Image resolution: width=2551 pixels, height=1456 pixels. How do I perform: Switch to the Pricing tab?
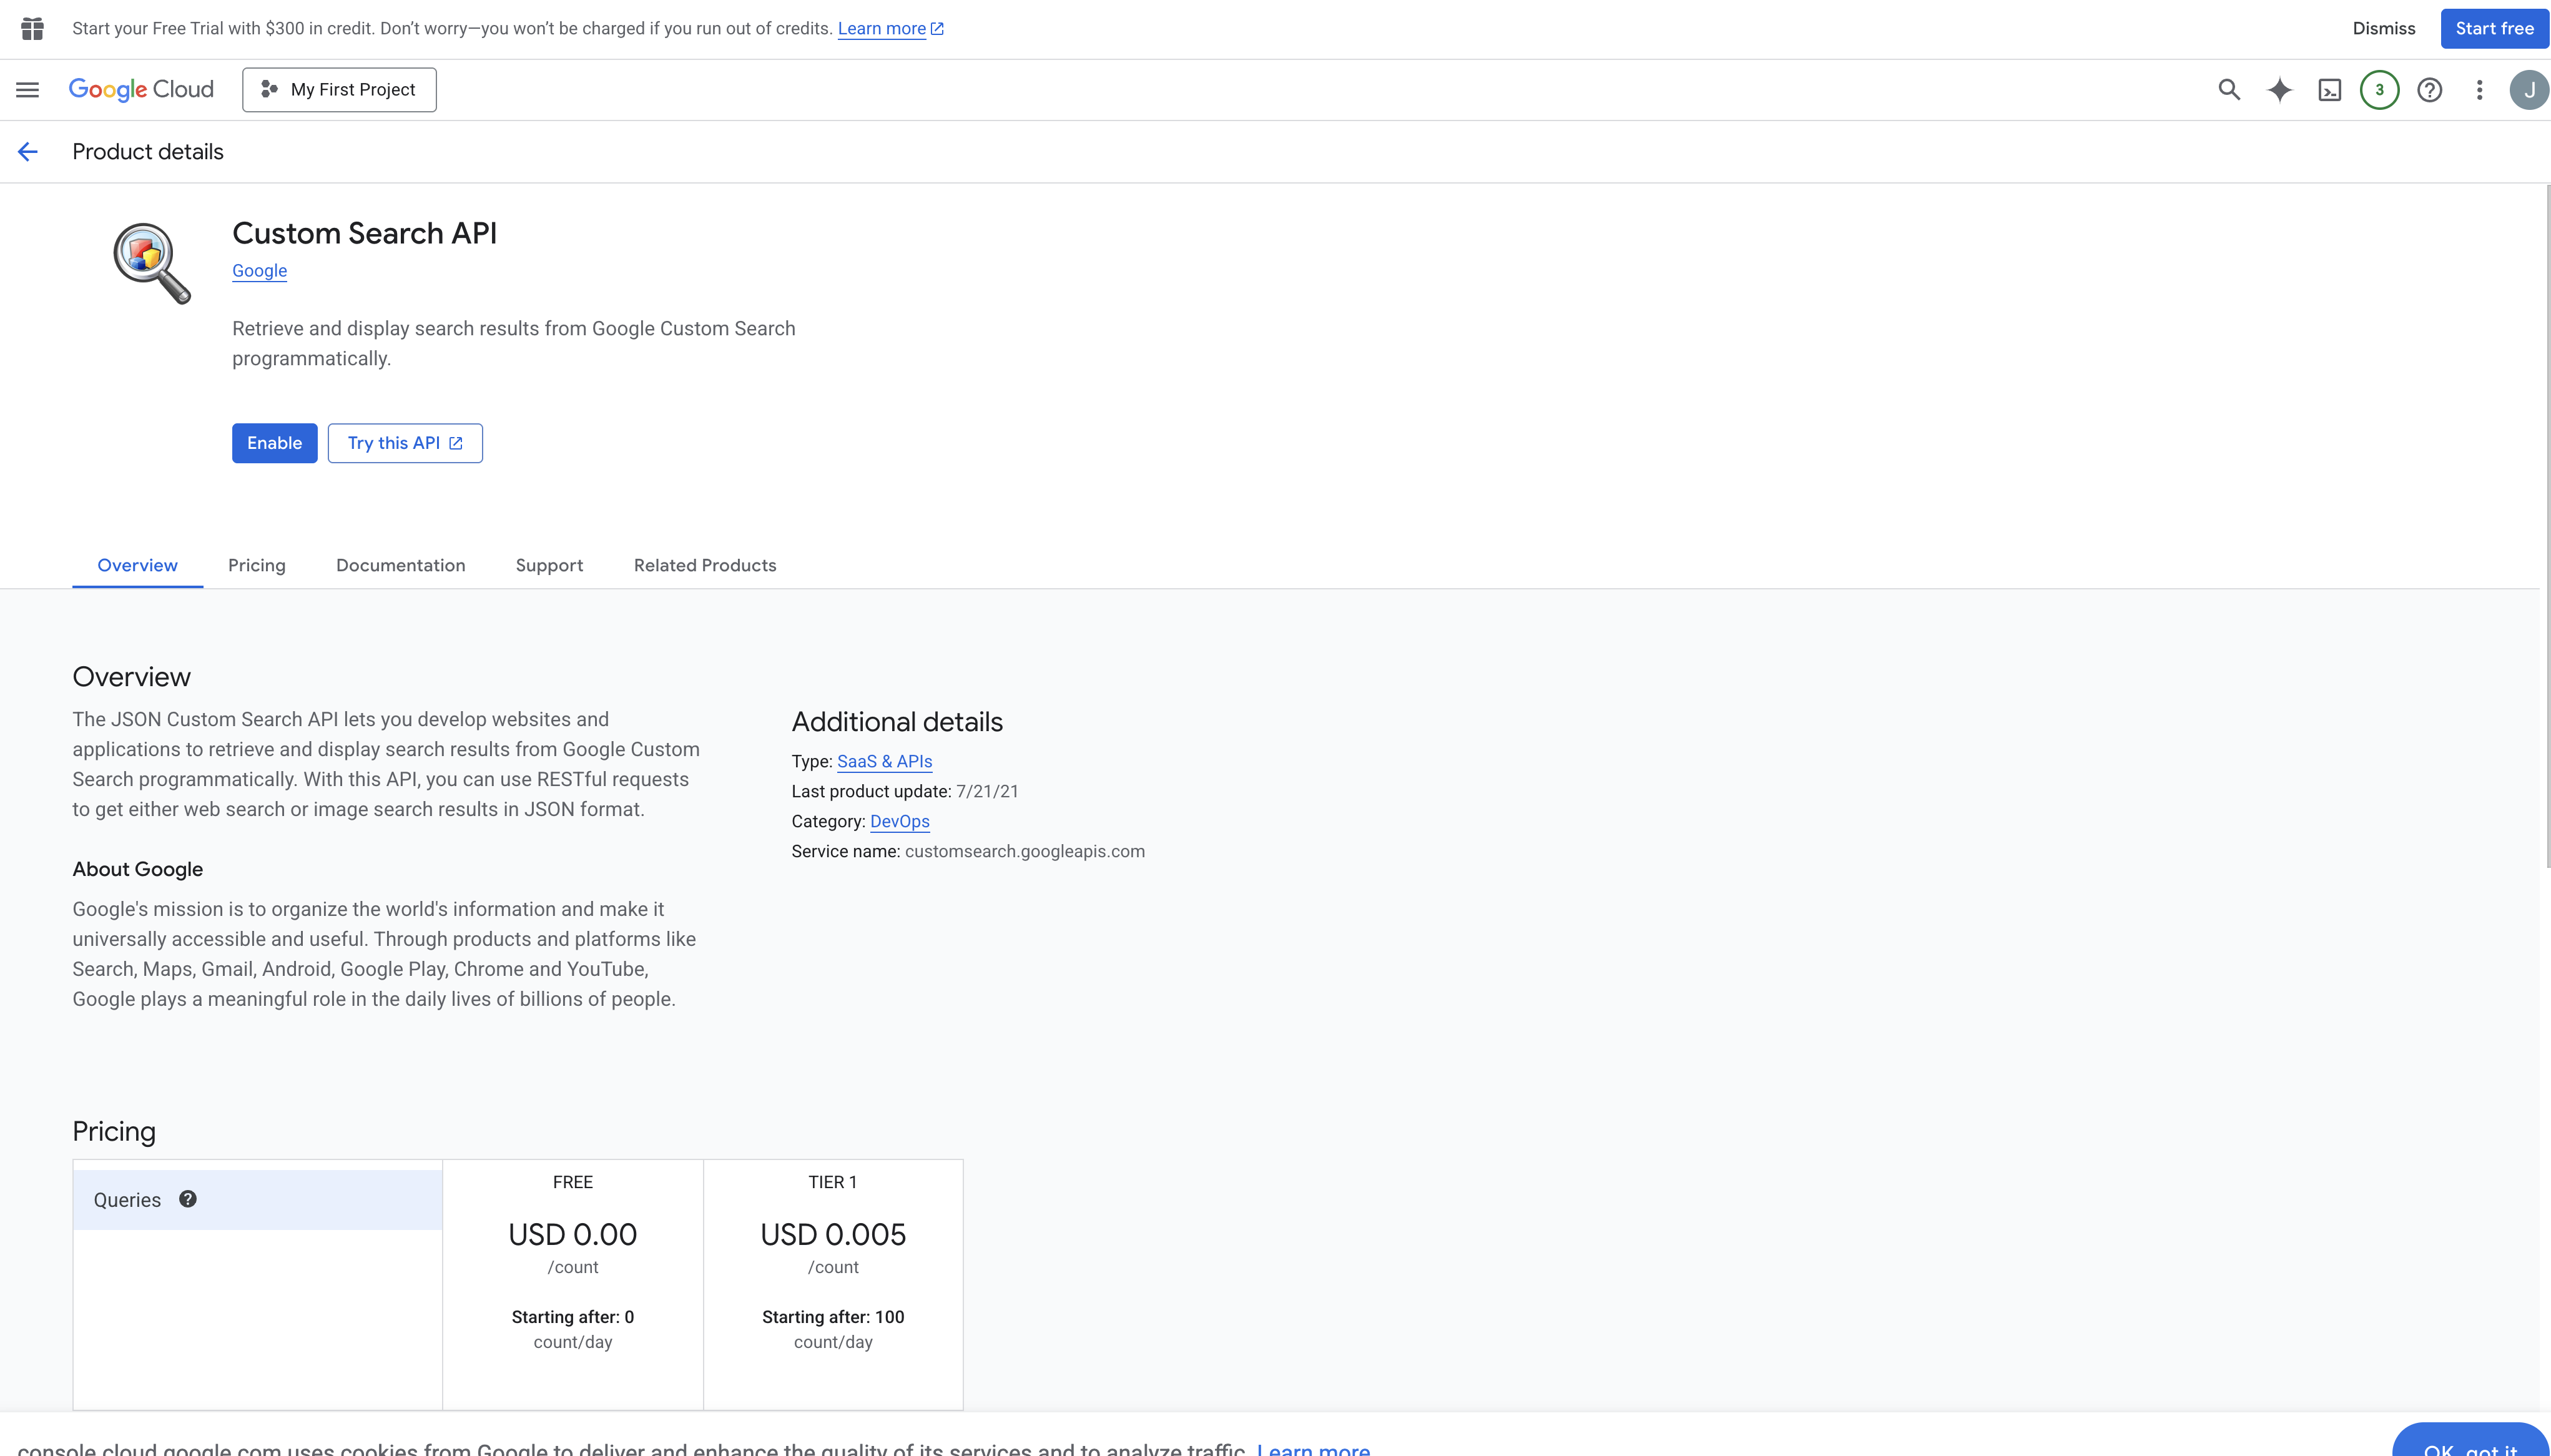pos(257,566)
